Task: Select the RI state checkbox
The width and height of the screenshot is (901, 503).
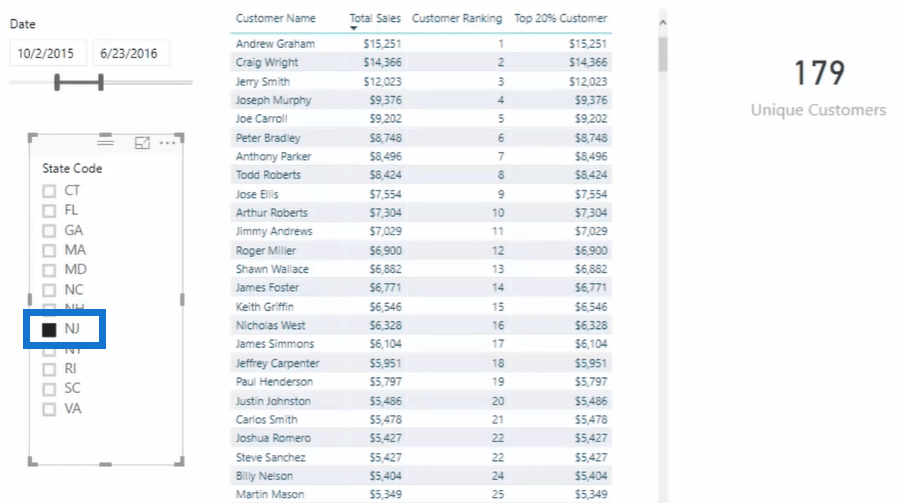Action: (x=49, y=369)
